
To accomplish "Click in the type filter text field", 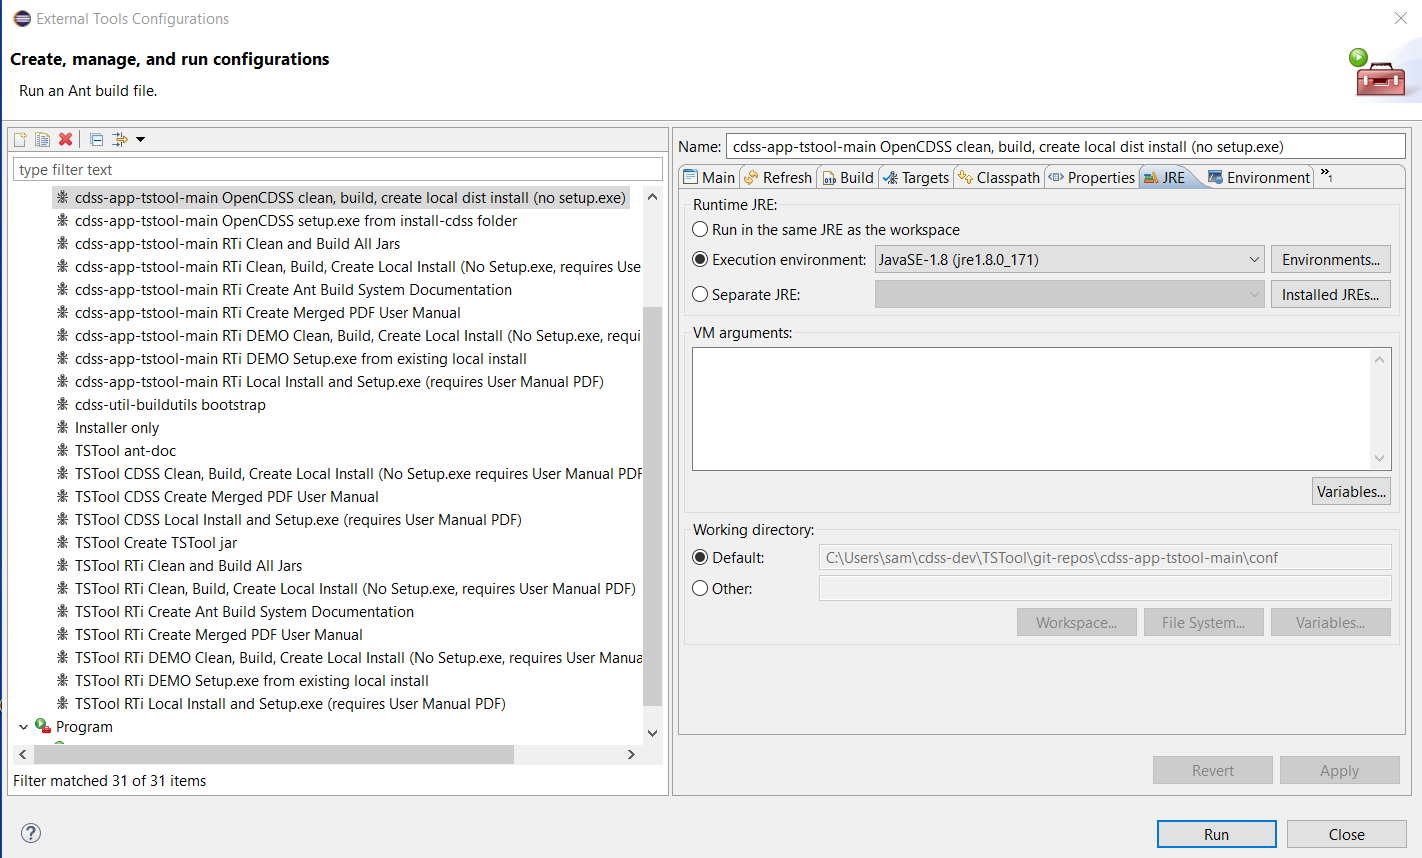I will click(337, 170).
